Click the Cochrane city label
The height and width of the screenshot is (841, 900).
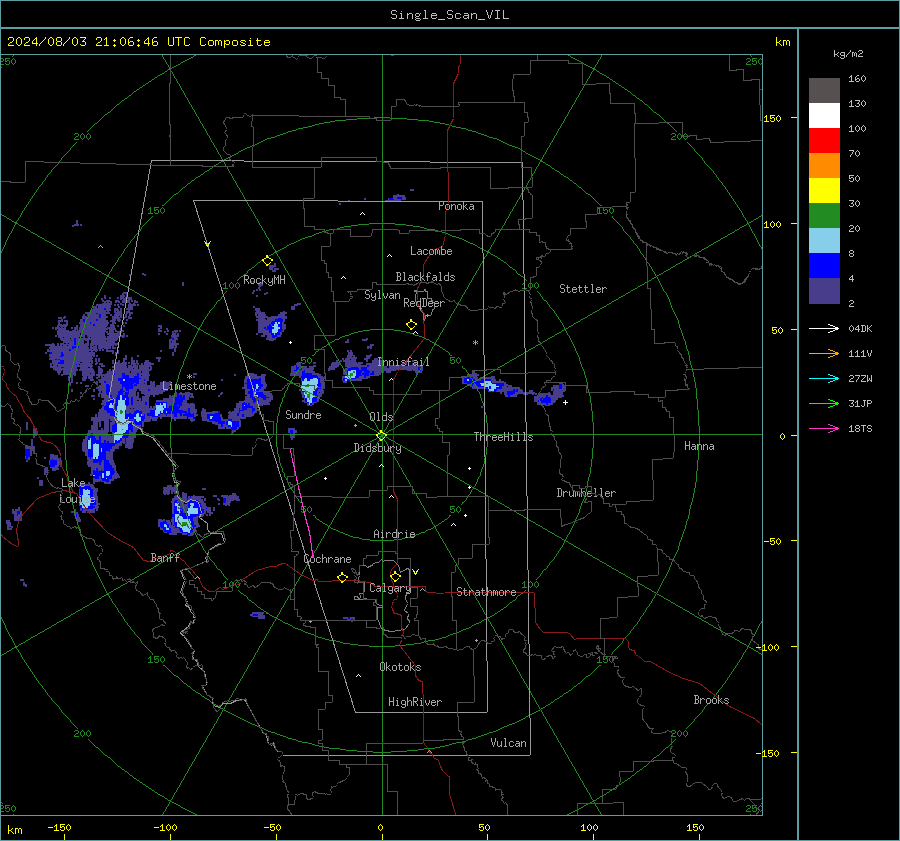tap(327, 559)
